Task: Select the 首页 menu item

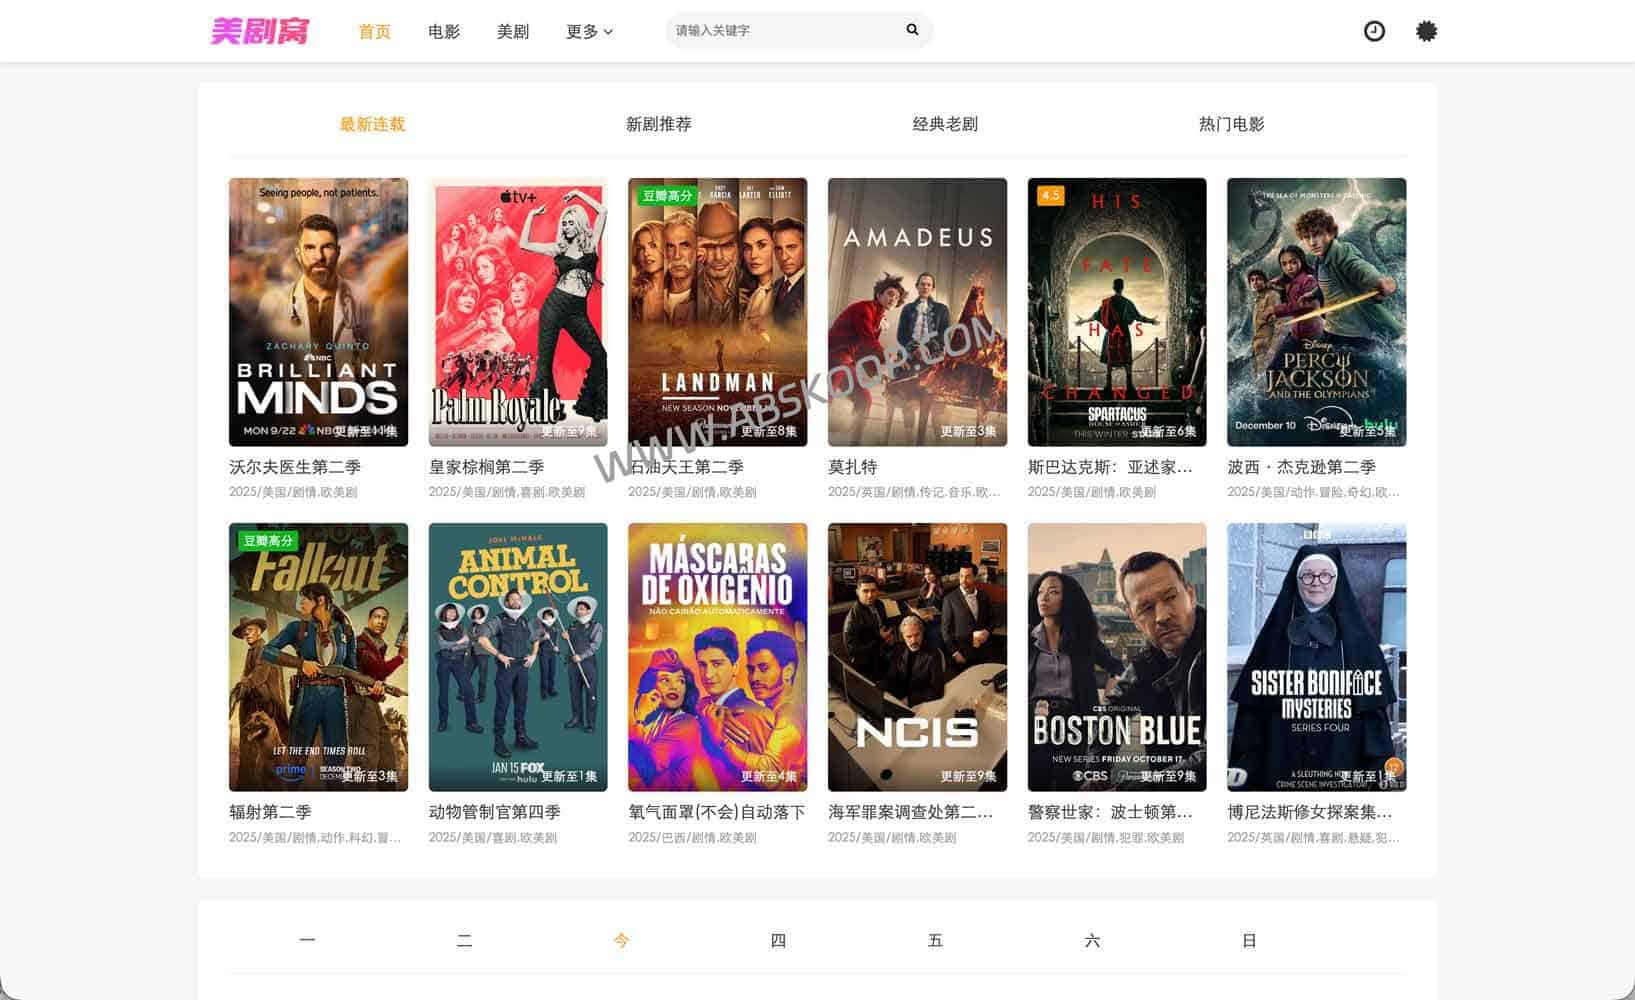Action: click(374, 31)
